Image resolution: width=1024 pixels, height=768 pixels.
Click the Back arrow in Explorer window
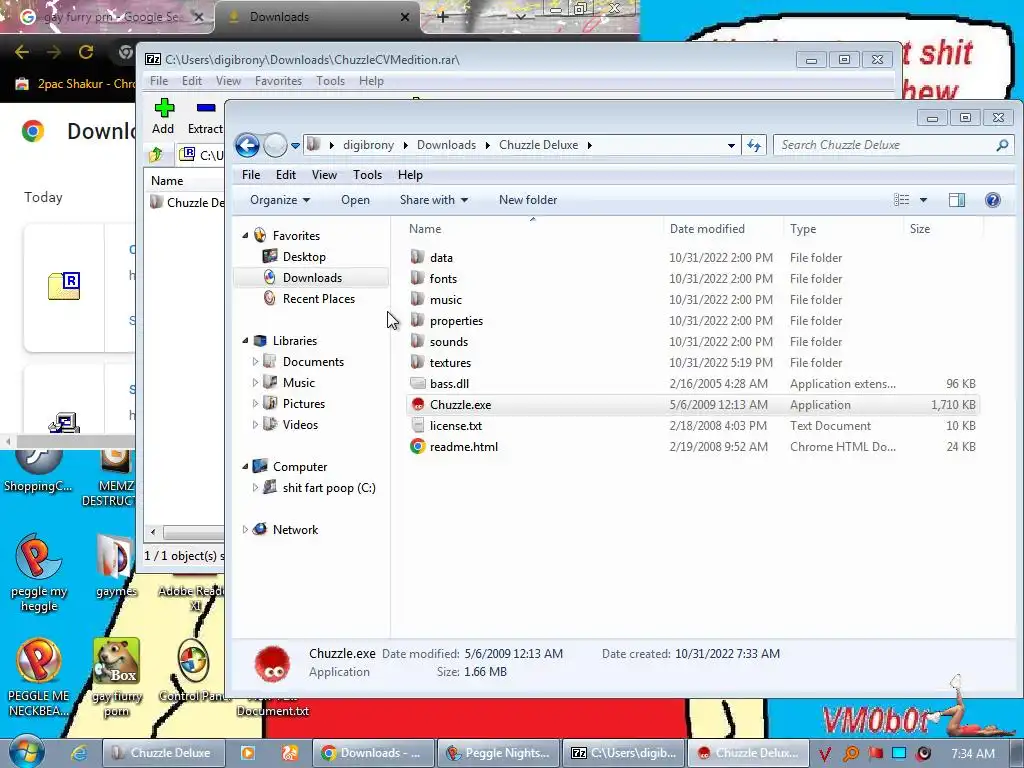point(248,145)
